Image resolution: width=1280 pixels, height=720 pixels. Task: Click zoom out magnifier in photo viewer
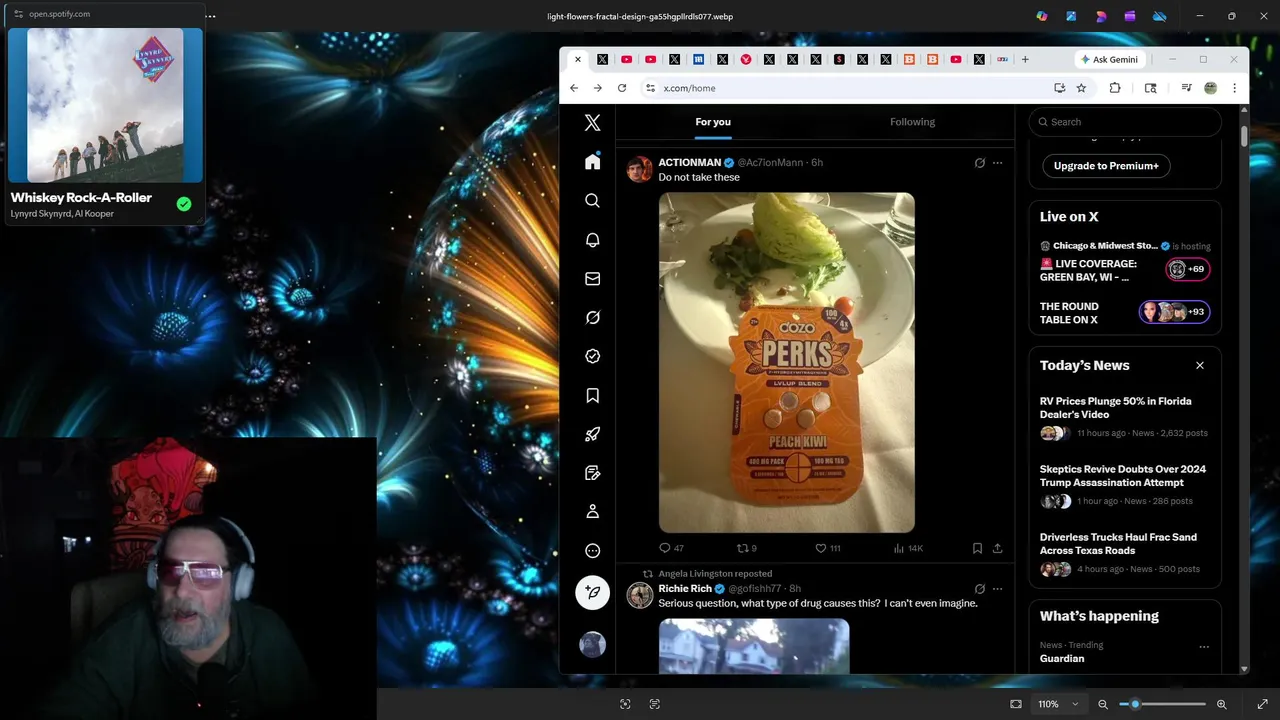(x=1103, y=704)
